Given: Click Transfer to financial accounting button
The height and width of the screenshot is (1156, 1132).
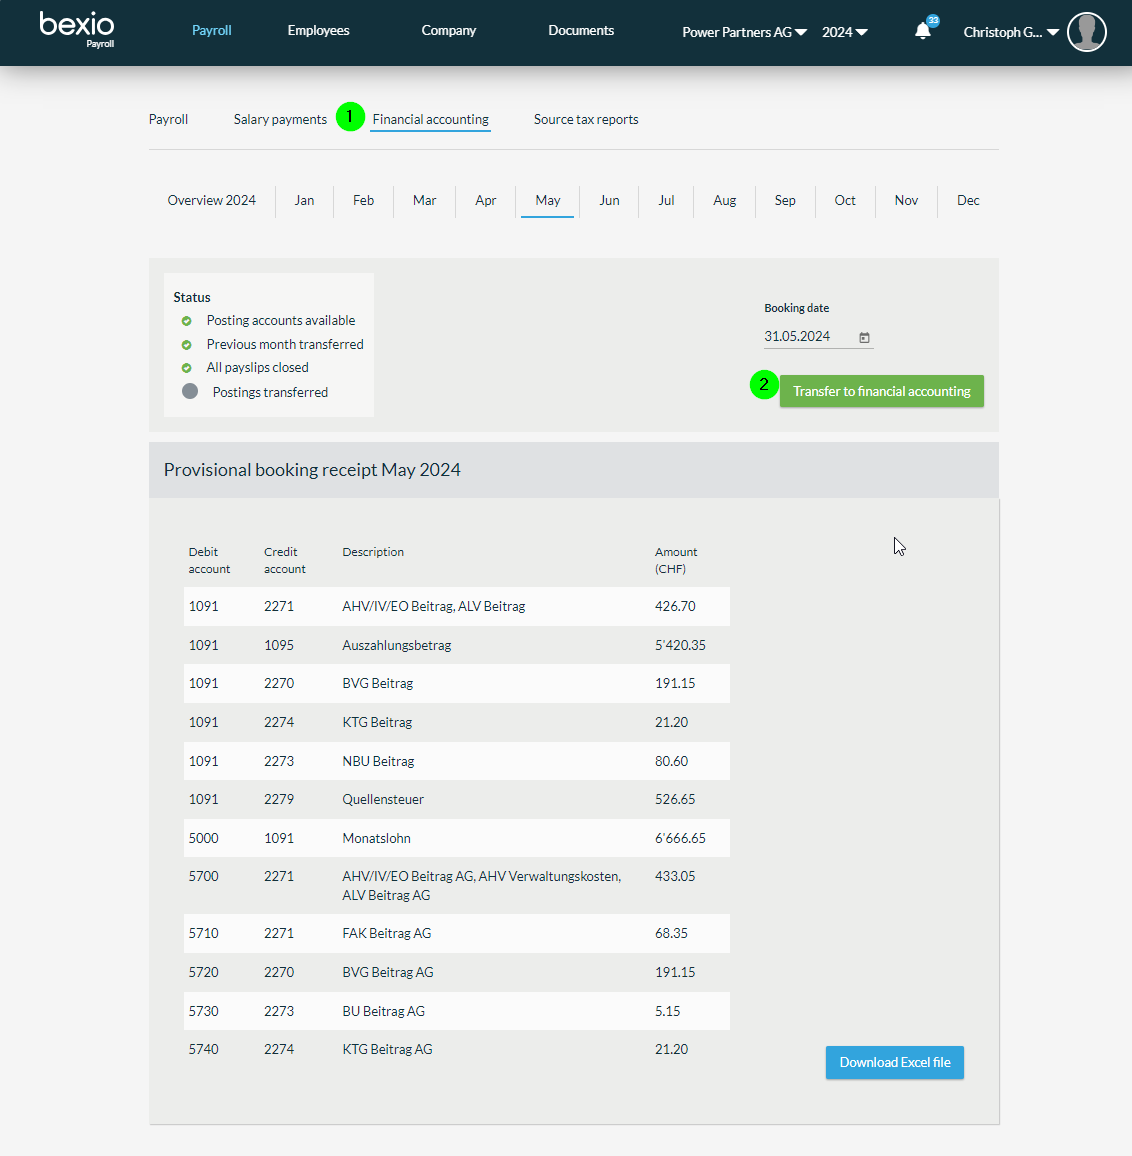Looking at the screenshot, I should tap(882, 391).
